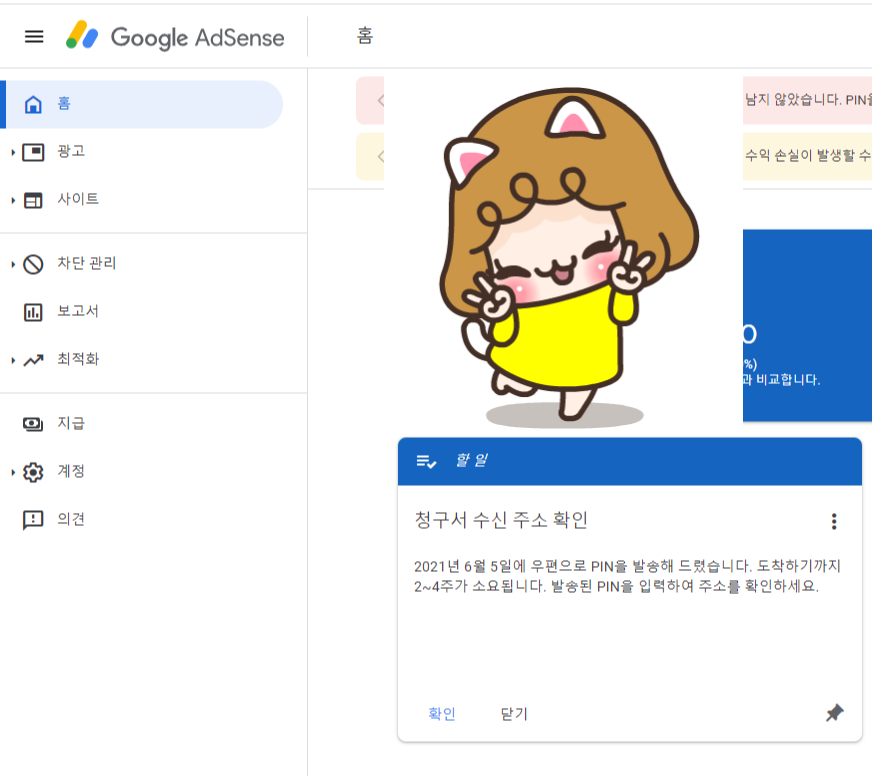This screenshot has height=776, width=872.
Task: Select 홈 in the sidebar
Action: 141,104
